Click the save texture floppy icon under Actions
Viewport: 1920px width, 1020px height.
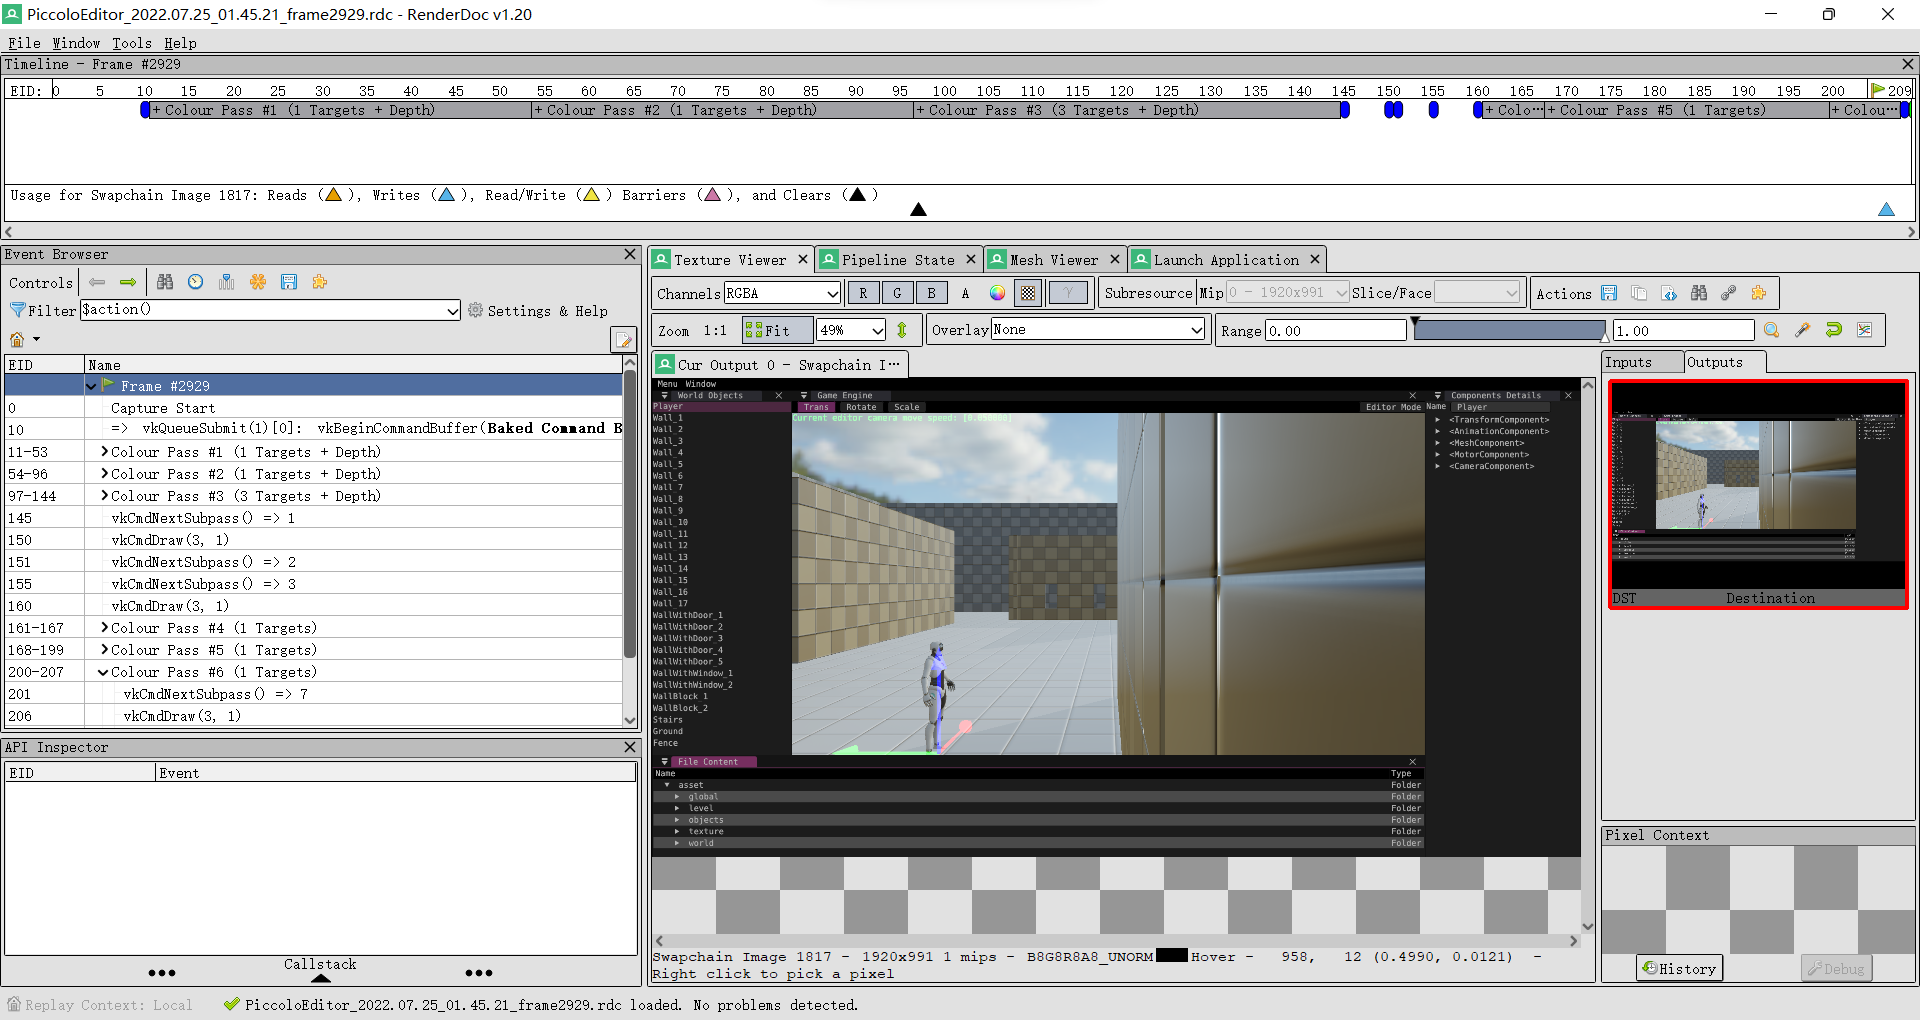1609,293
